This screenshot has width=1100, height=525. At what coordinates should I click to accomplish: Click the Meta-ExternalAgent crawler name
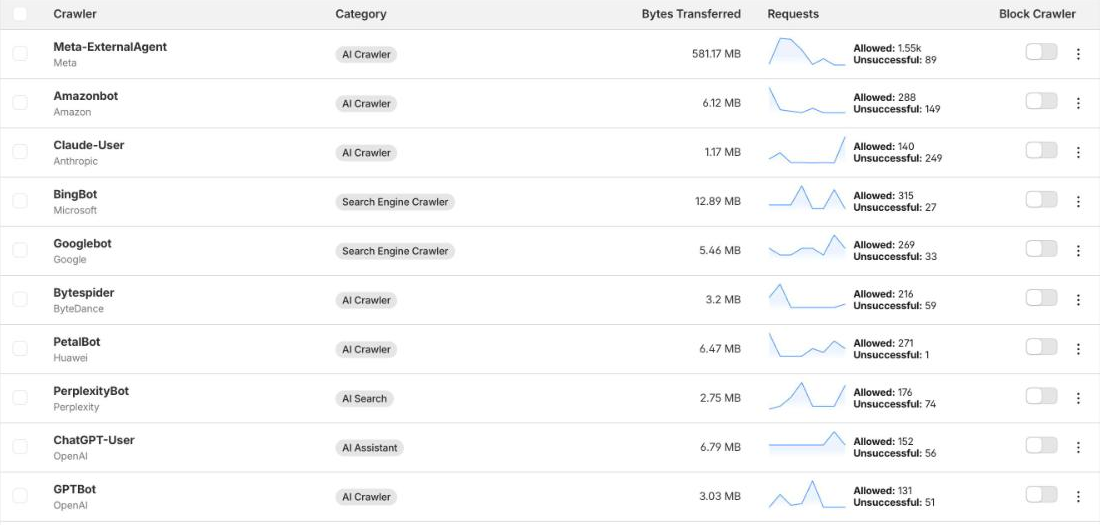point(110,47)
